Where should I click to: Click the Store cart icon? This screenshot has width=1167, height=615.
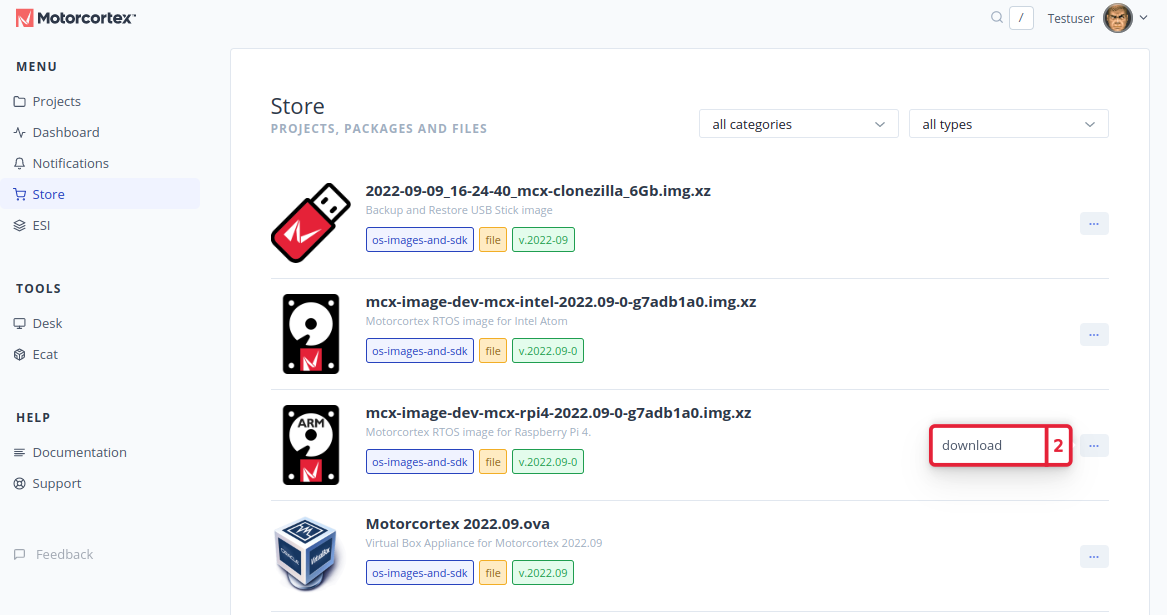[x=20, y=194]
